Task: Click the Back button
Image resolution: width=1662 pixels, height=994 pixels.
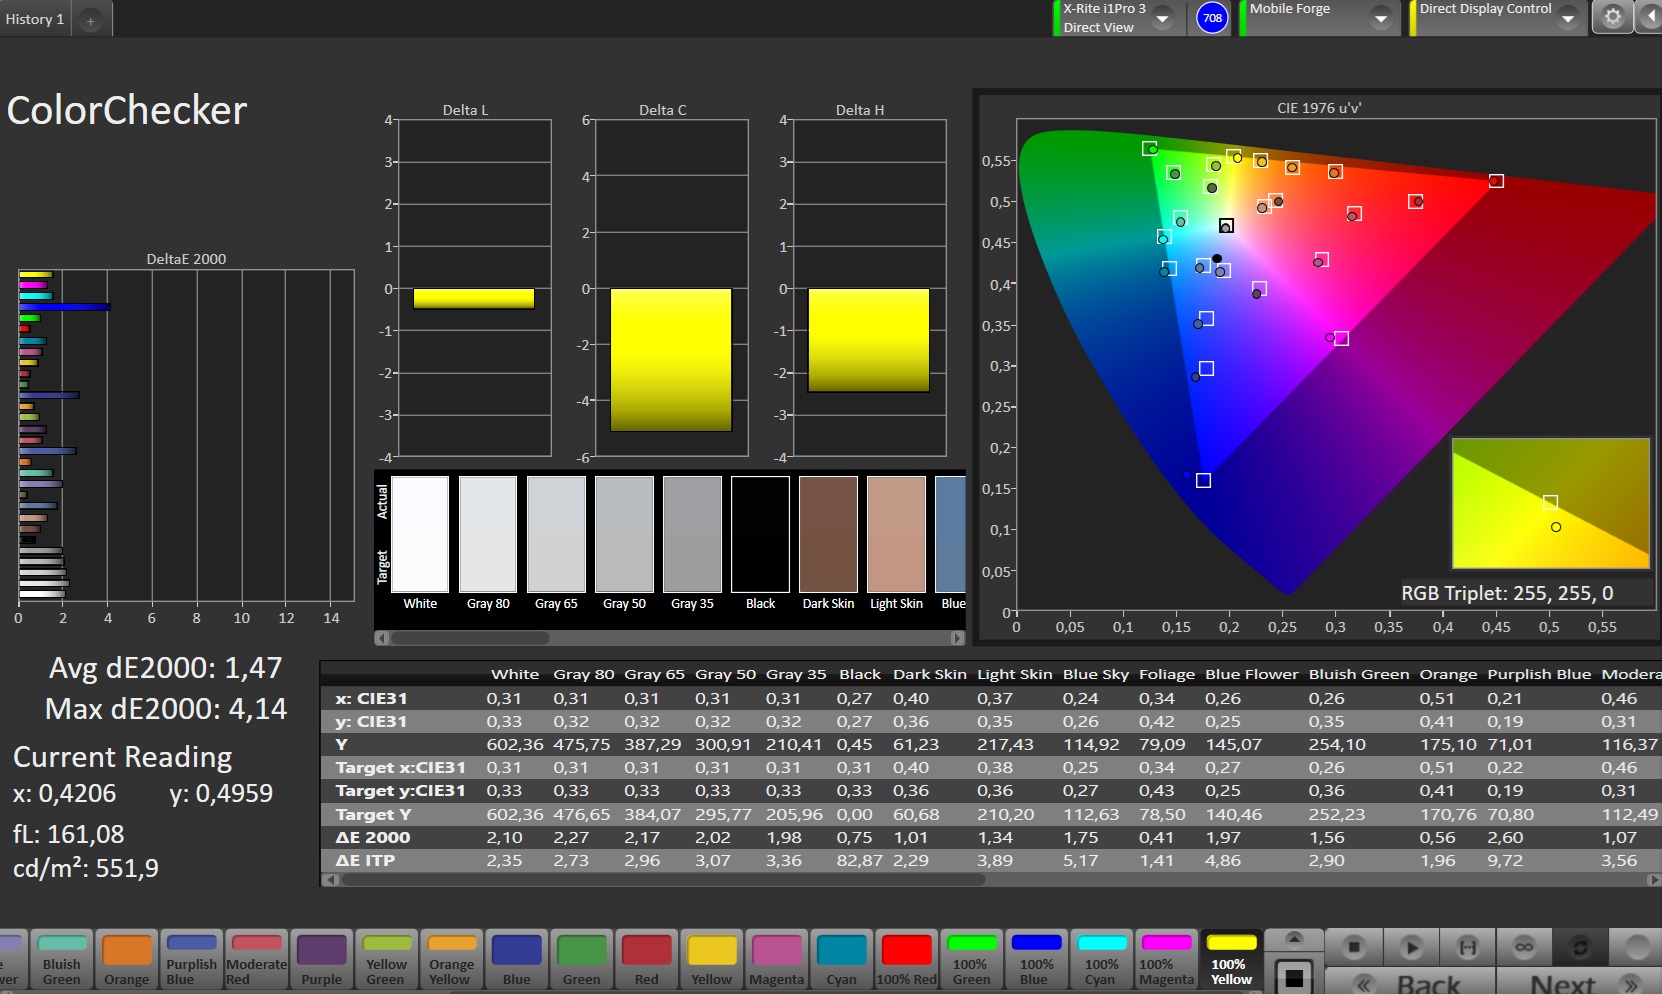Action: tap(1410, 982)
